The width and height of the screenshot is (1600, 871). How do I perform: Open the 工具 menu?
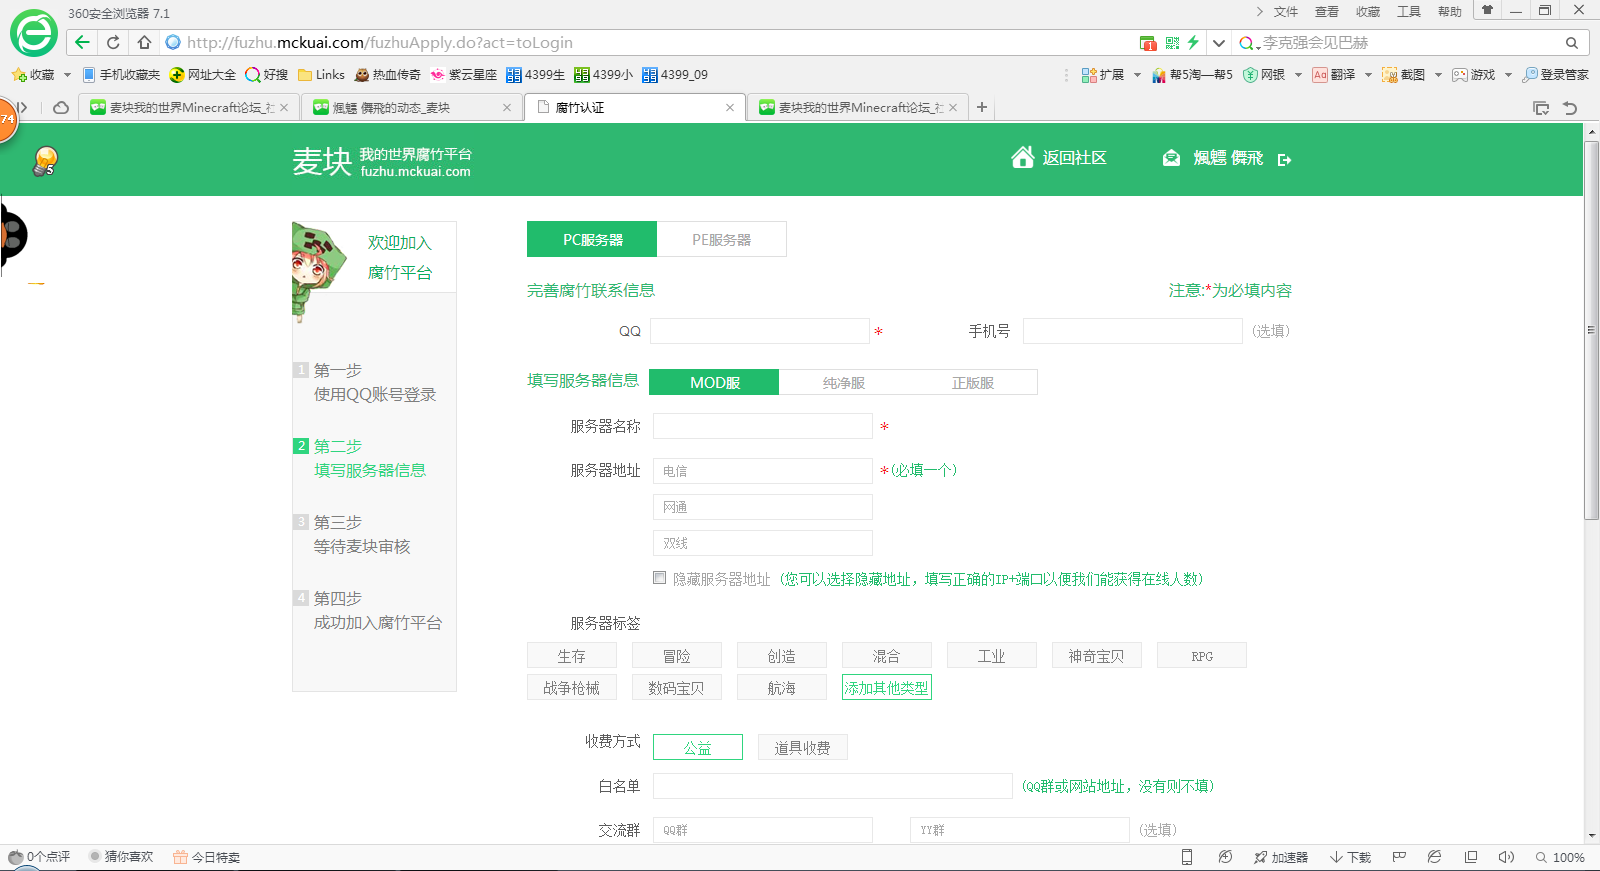click(1409, 12)
